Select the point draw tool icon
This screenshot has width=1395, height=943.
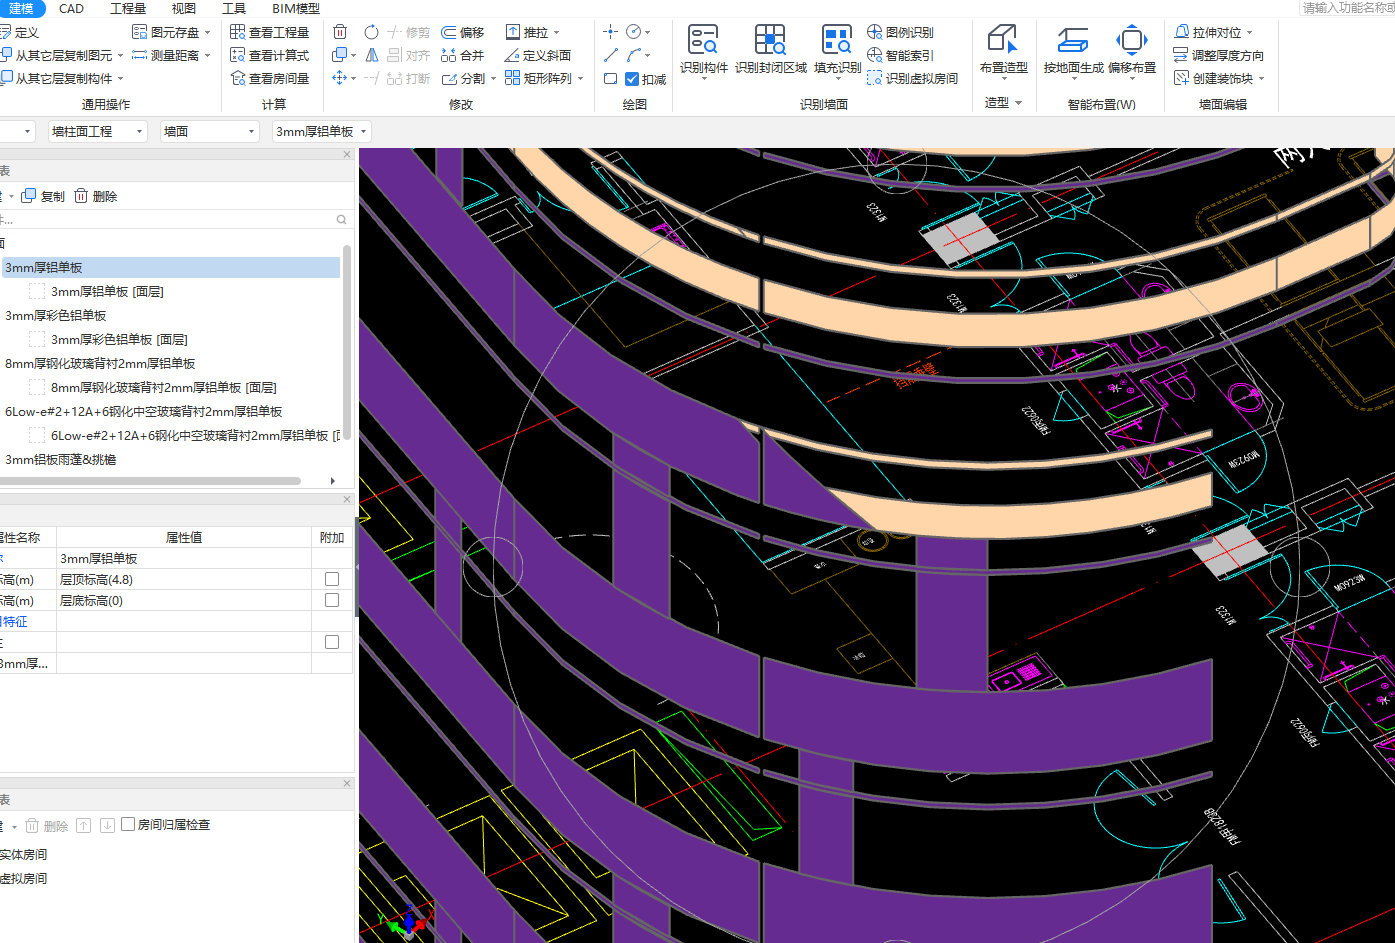click(610, 32)
